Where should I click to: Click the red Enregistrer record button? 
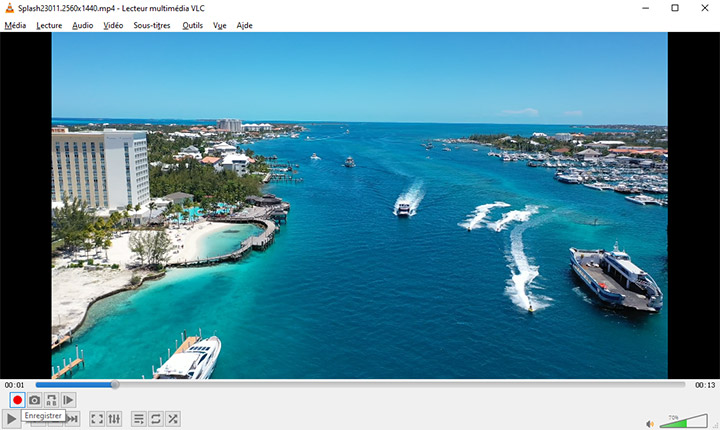pos(17,400)
